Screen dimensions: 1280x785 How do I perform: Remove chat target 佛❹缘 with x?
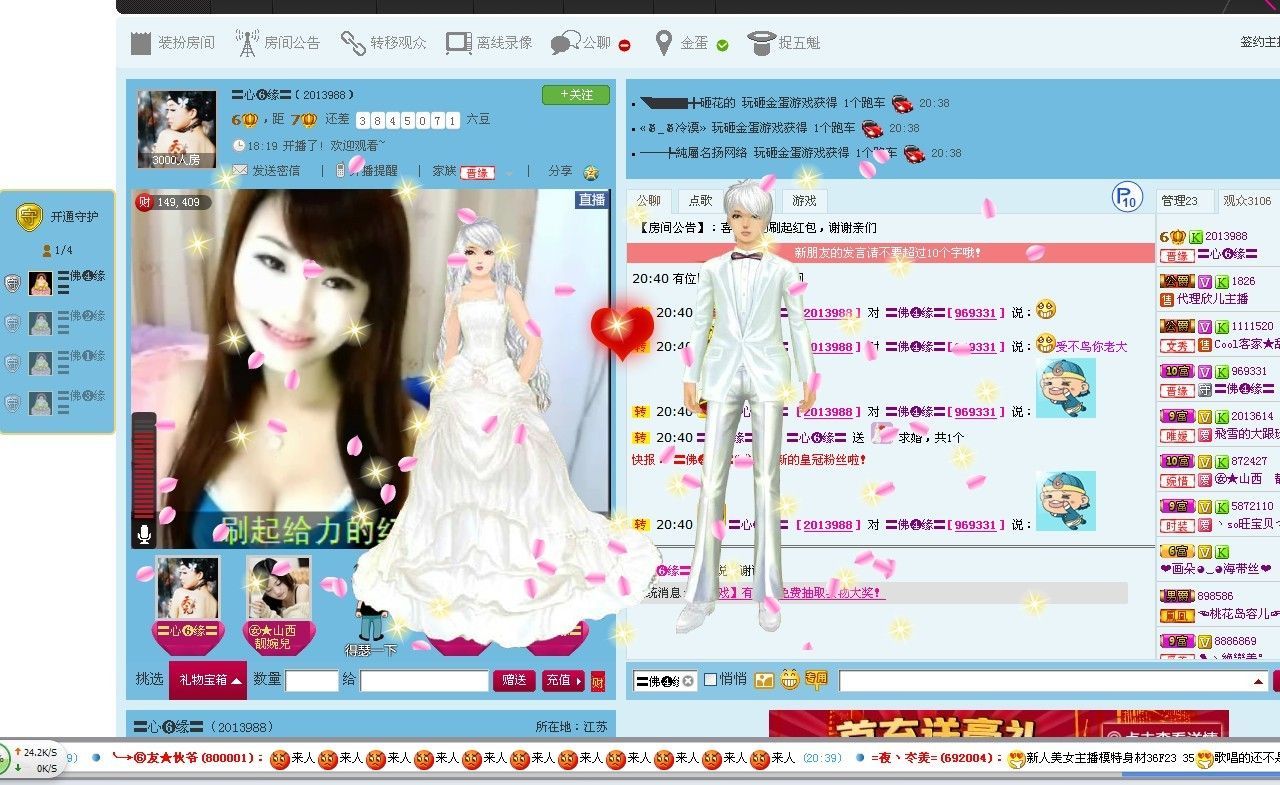[688, 681]
